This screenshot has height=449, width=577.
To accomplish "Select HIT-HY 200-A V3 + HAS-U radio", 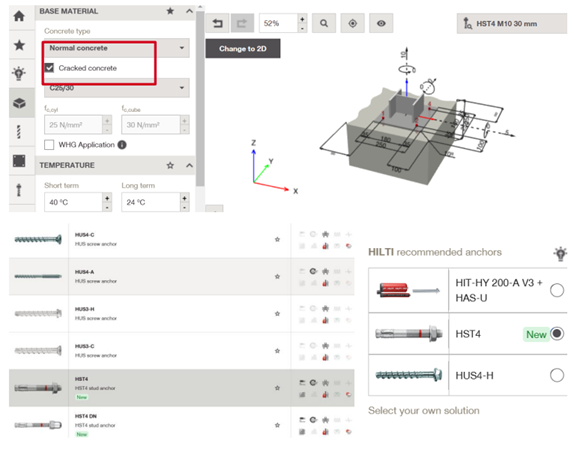I will 557,290.
